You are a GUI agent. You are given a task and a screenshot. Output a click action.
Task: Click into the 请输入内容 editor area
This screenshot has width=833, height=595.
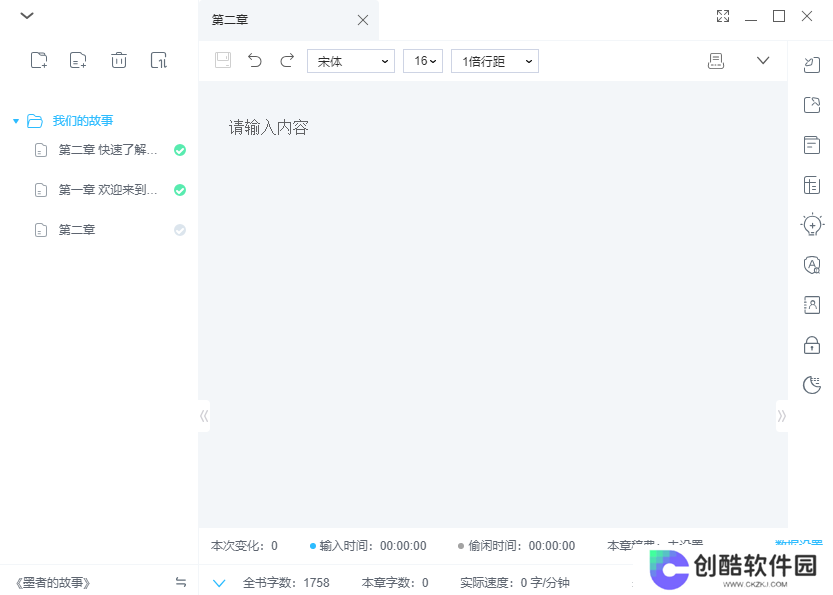click(x=493, y=303)
